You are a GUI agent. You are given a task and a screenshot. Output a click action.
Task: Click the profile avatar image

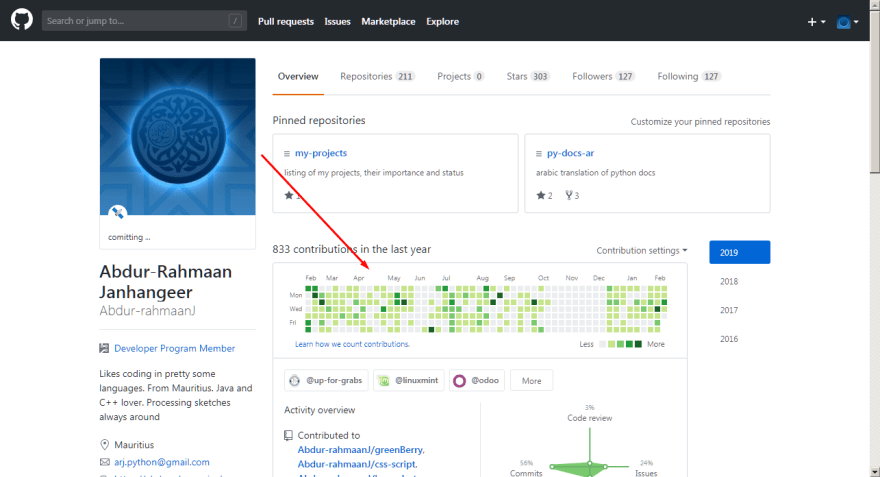point(177,136)
